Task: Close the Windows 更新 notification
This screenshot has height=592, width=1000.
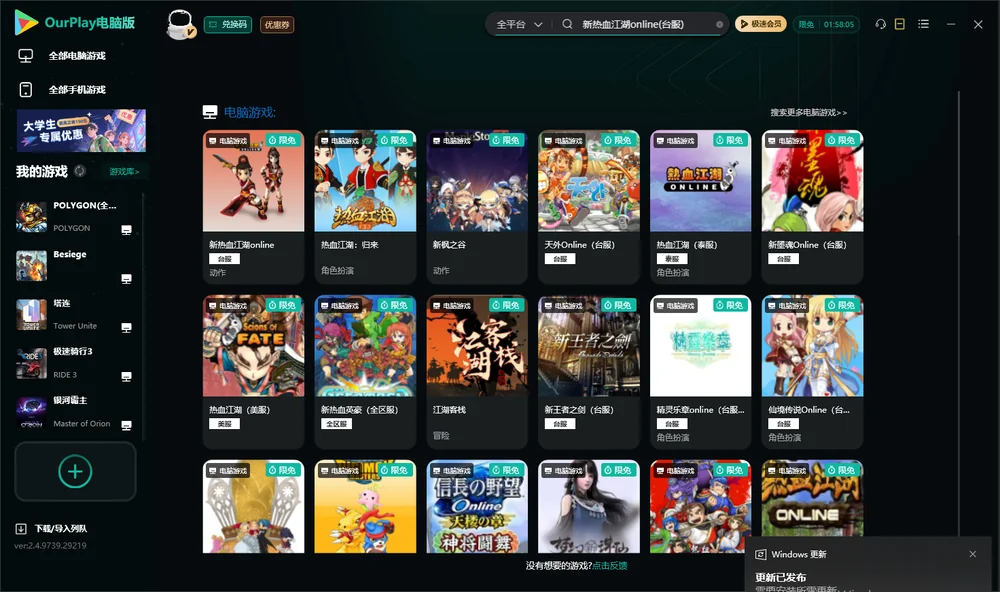Action: [973, 554]
